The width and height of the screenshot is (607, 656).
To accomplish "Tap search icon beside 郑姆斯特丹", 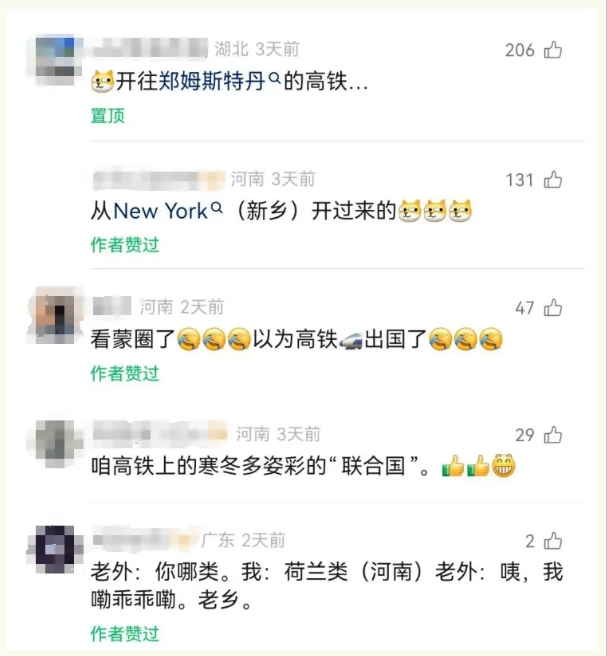I will (x=274, y=77).
